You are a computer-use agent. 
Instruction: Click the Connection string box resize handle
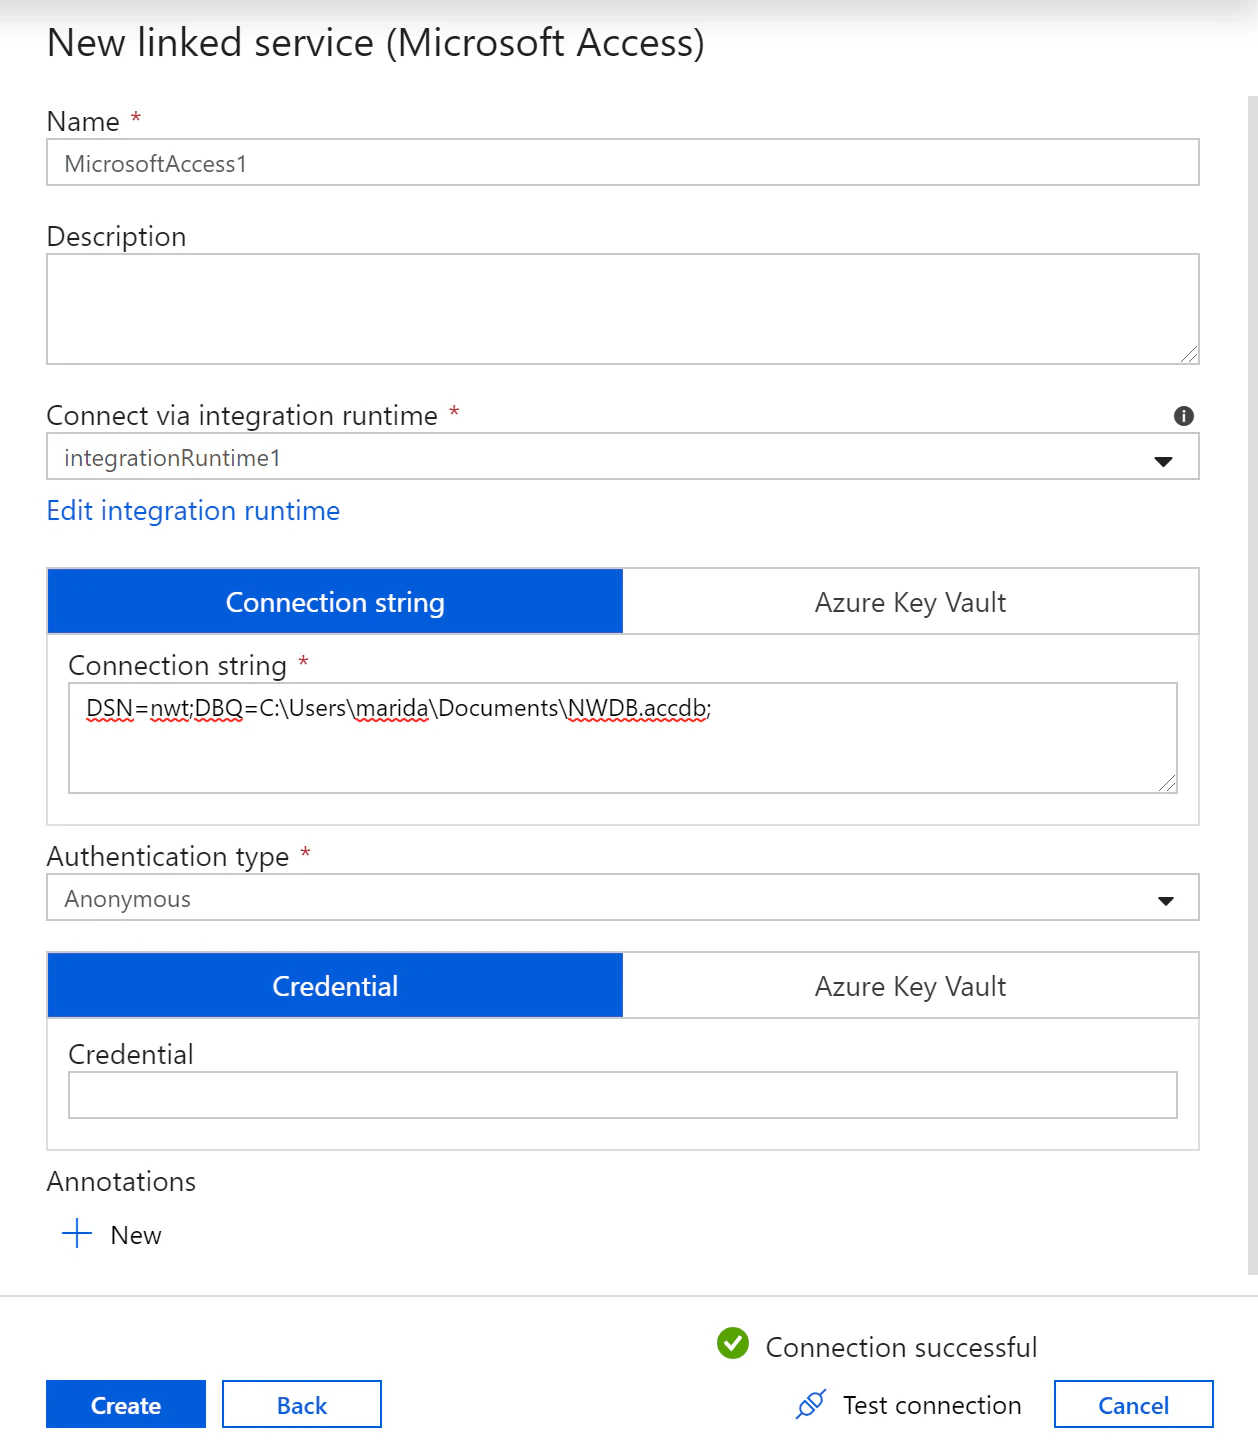1167,783
